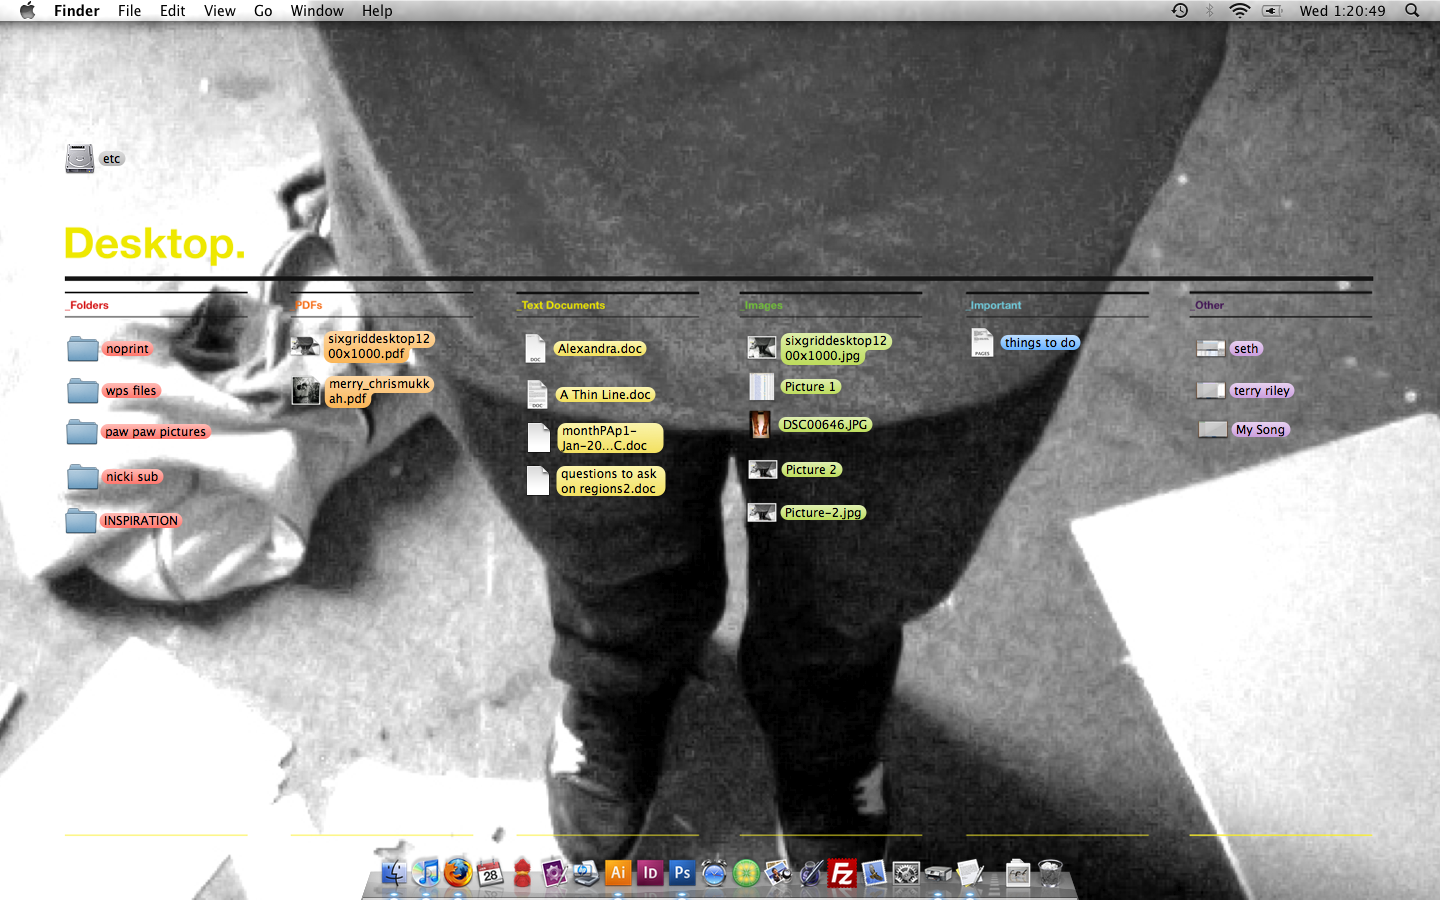1440x900 pixels.
Task: Open iCal calendar from the dock
Action: 490,873
